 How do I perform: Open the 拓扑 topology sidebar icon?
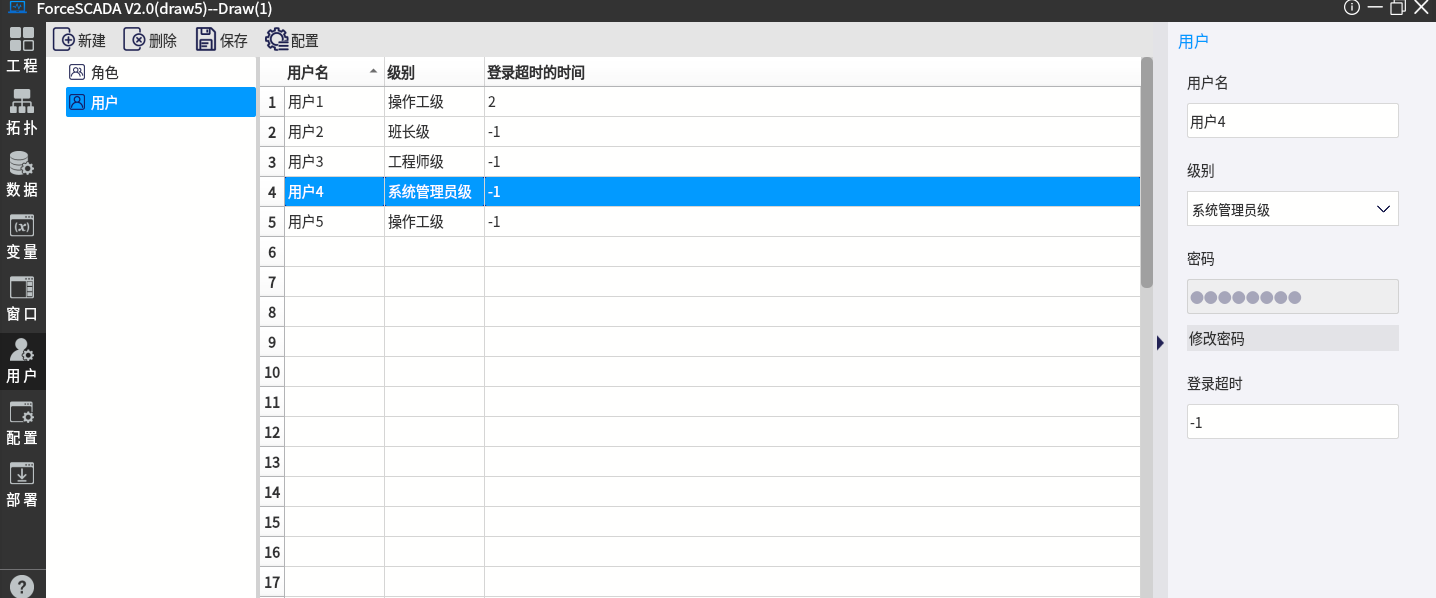[22, 112]
